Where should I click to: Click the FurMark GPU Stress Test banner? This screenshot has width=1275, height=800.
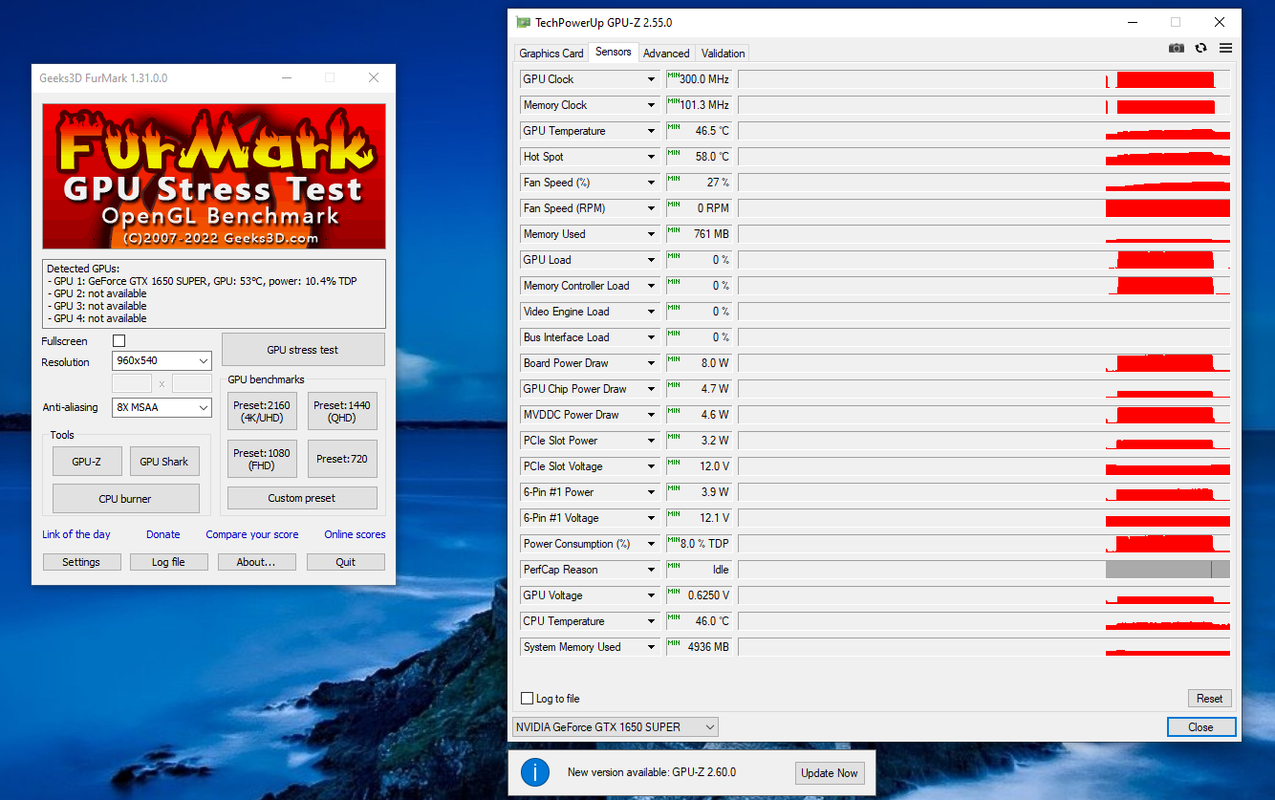click(x=214, y=176)
